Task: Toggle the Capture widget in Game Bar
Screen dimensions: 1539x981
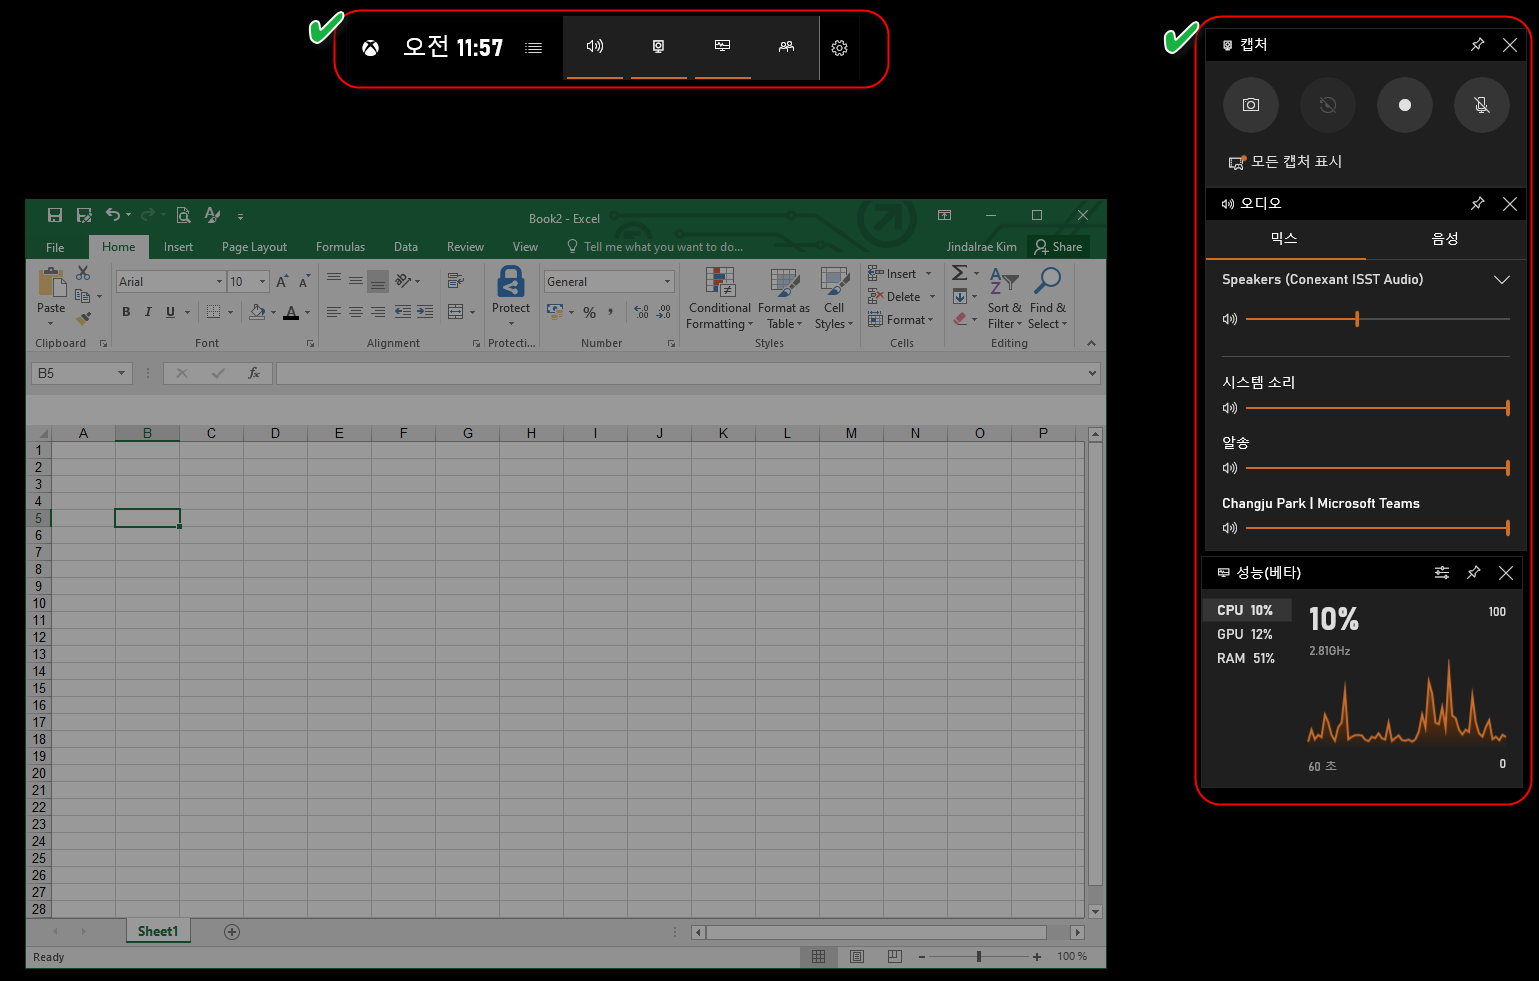Action: coord(658,47)
